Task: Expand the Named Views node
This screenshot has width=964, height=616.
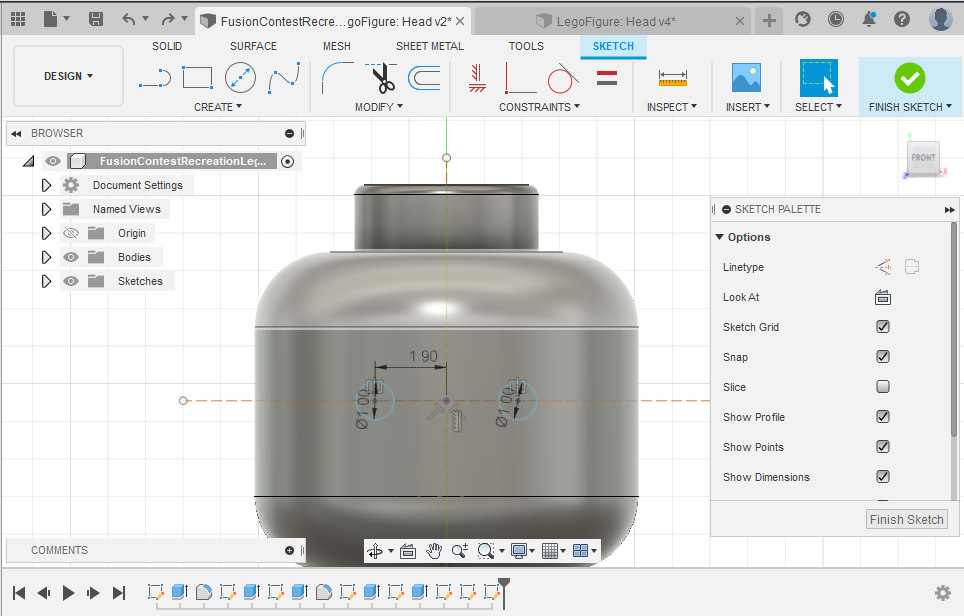Action: [46, 209]
